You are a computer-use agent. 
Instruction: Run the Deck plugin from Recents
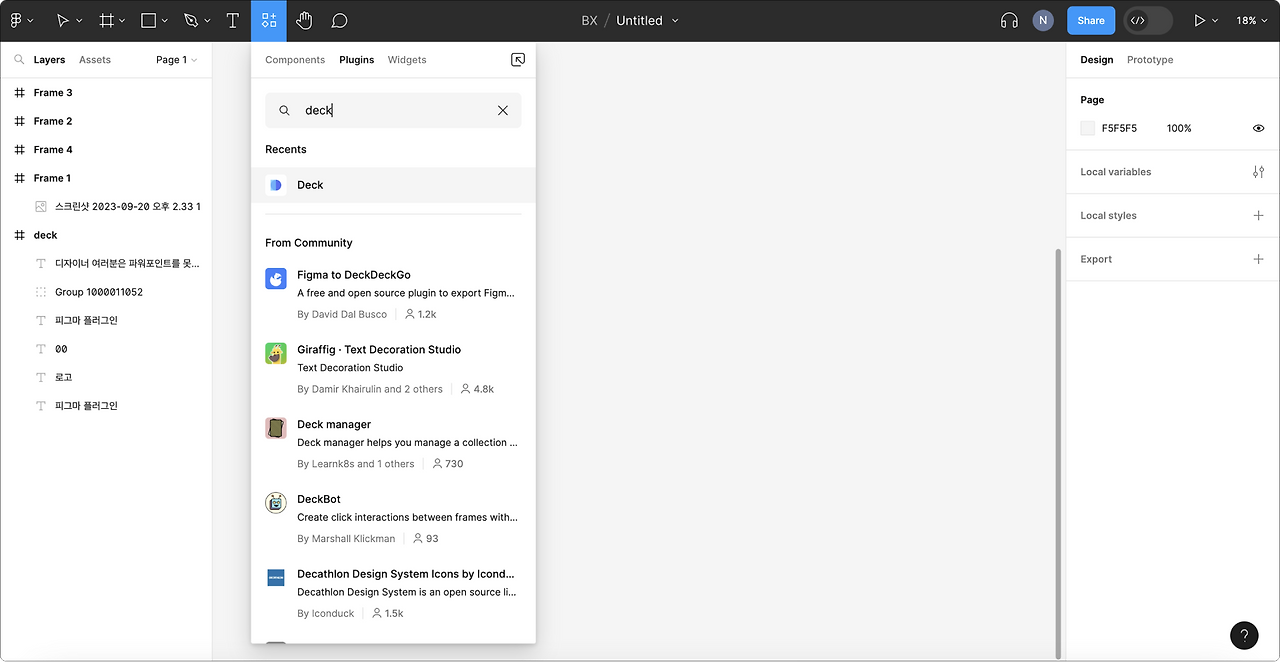[x=393, y=185]
